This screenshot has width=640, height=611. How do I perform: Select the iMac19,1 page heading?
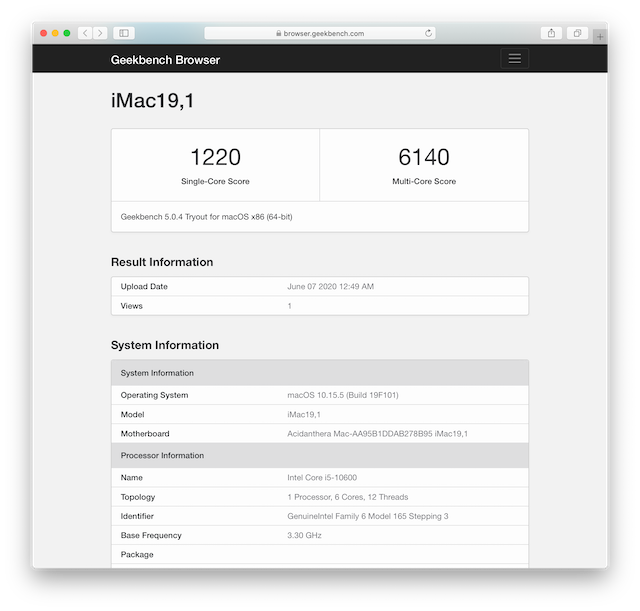point(152,101)
